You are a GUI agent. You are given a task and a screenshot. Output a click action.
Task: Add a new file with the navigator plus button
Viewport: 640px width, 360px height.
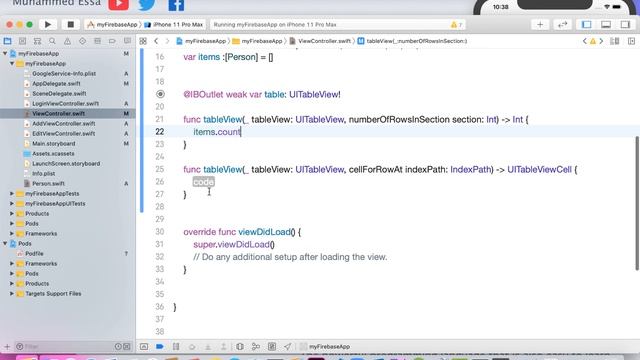point(7,347)
